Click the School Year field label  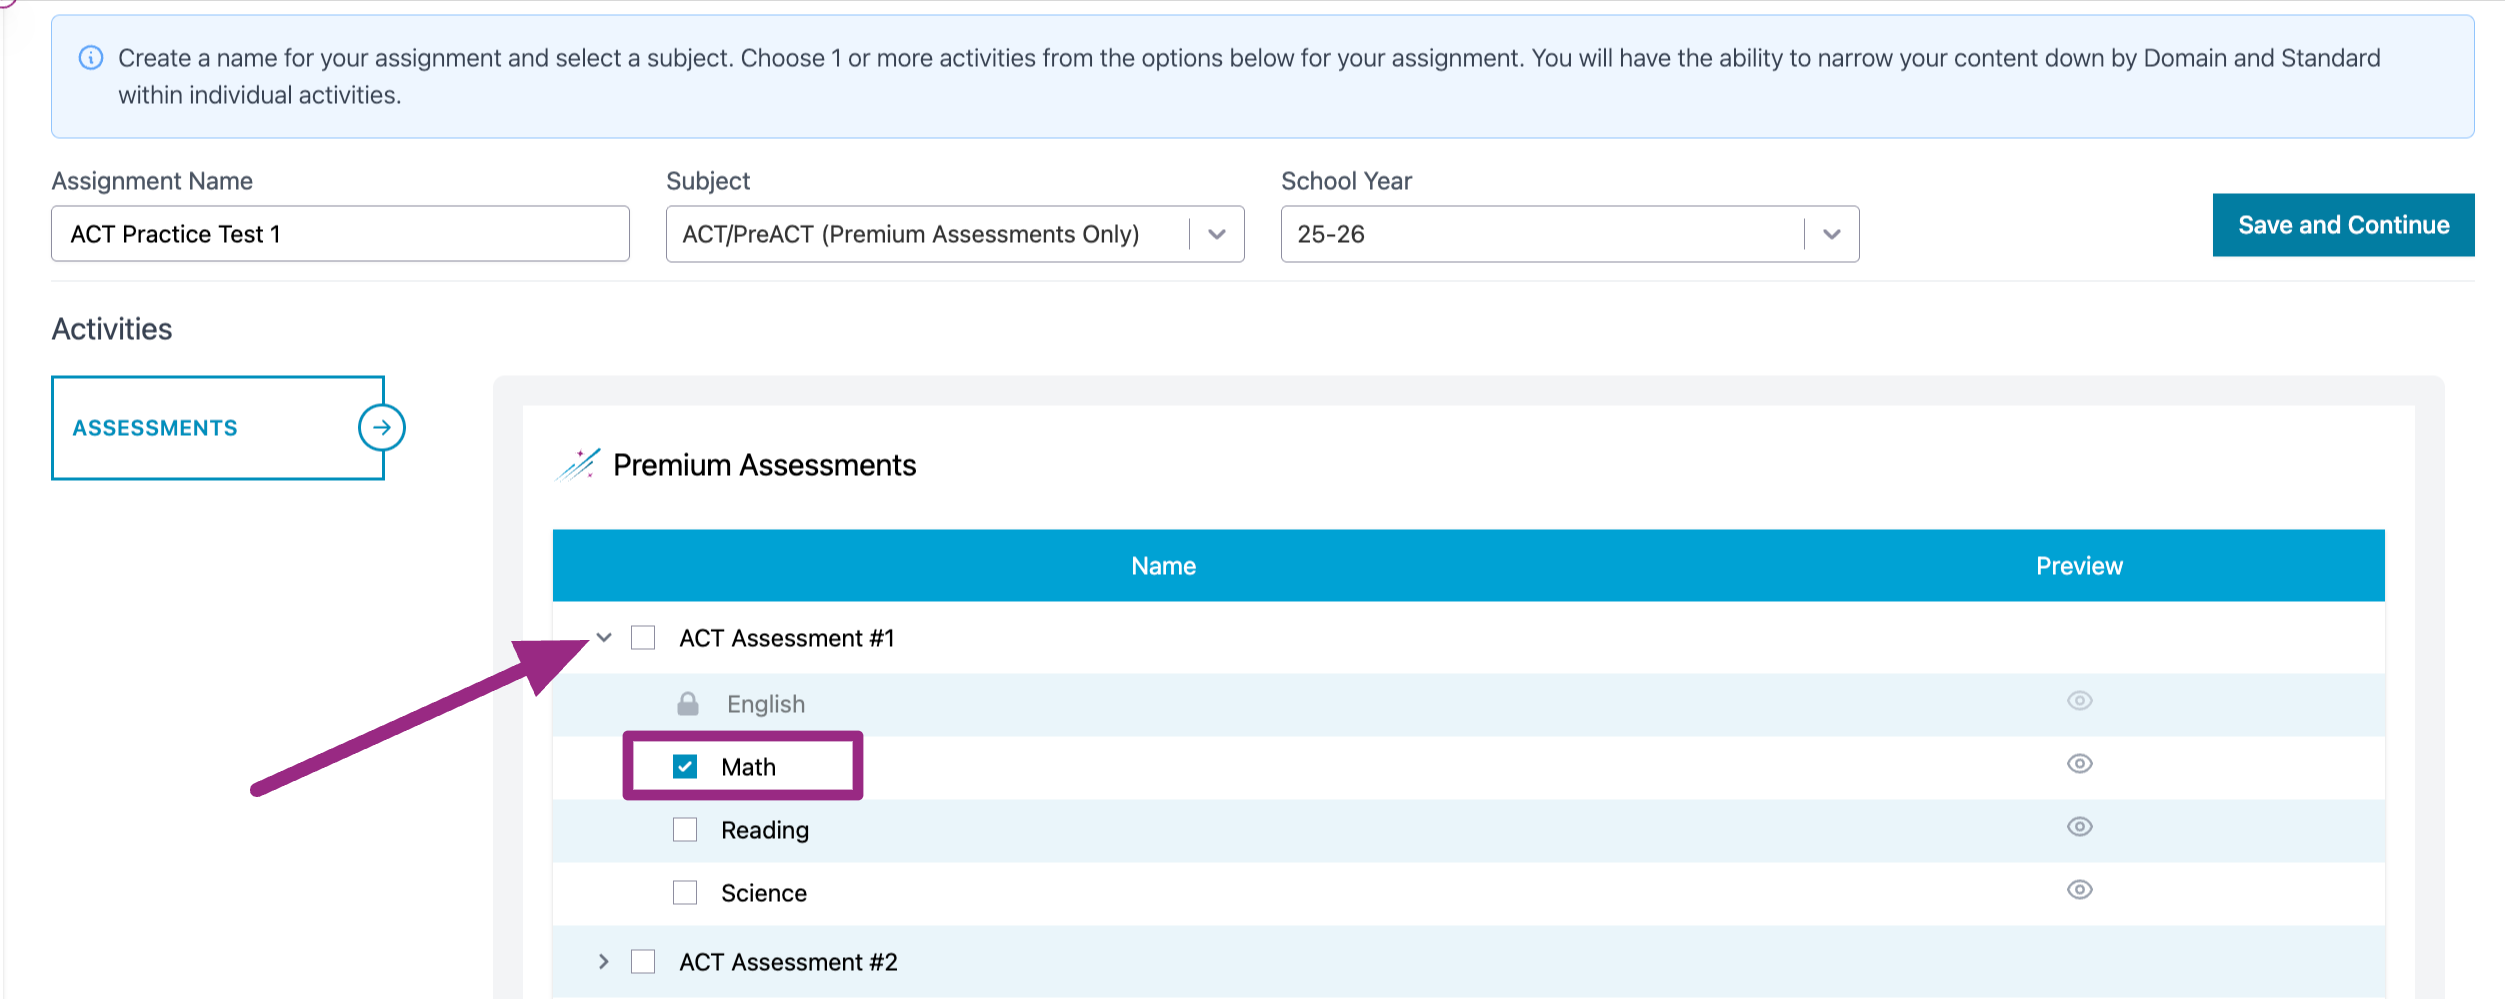pos(1346,181)
